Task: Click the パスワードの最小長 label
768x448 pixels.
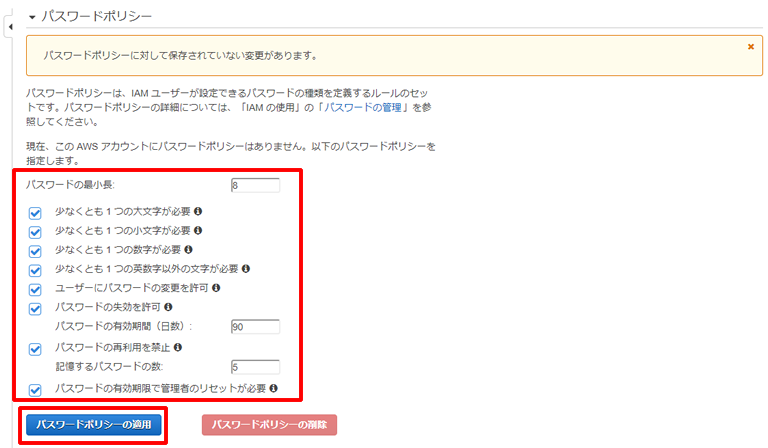Action: pos(70,185)
